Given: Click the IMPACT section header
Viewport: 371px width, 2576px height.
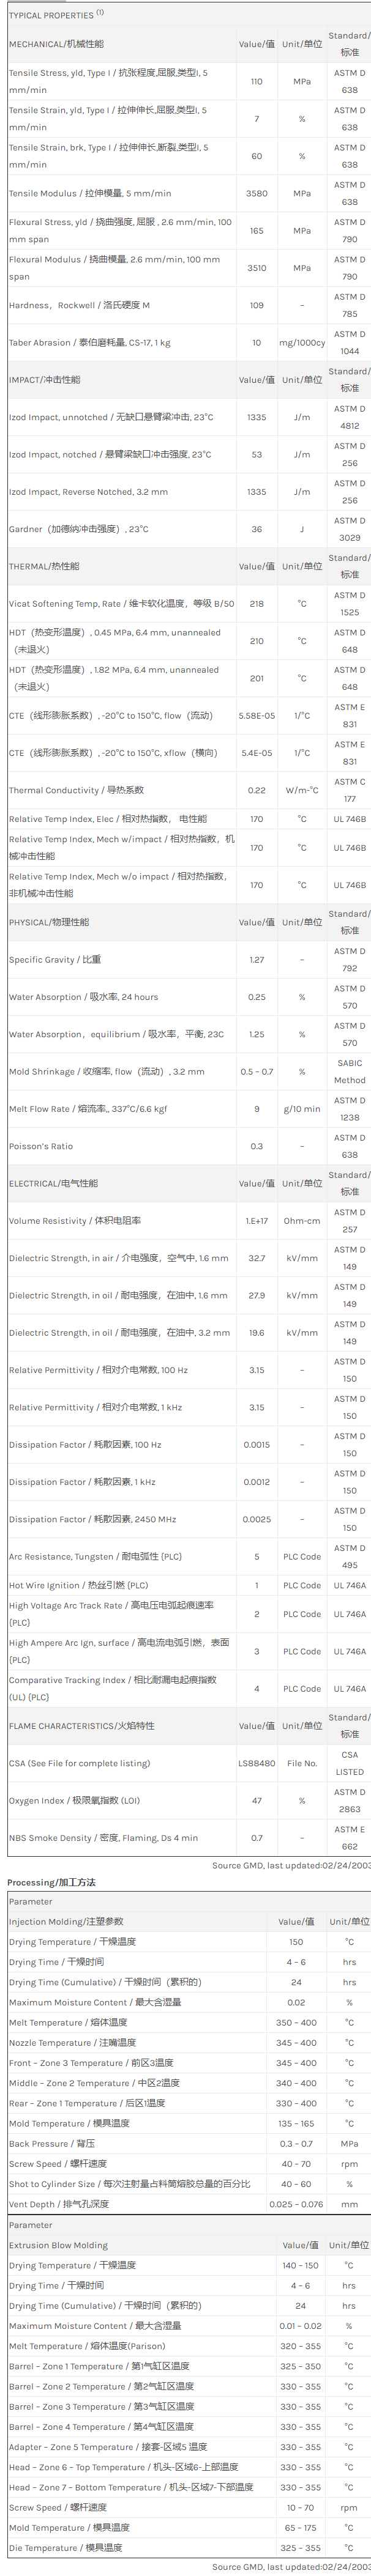Looking at the screenshot, I should (45, 380).
